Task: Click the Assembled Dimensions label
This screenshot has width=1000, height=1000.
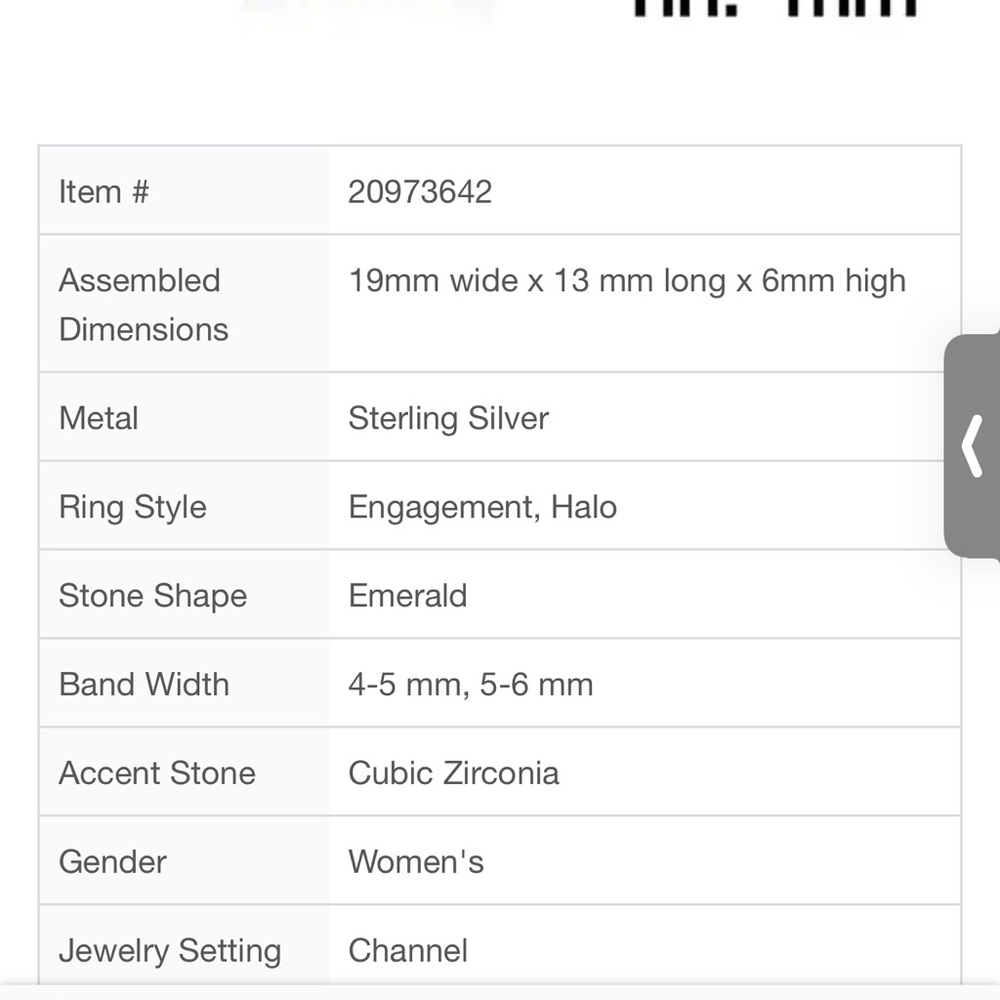Action: pos(143,304)
